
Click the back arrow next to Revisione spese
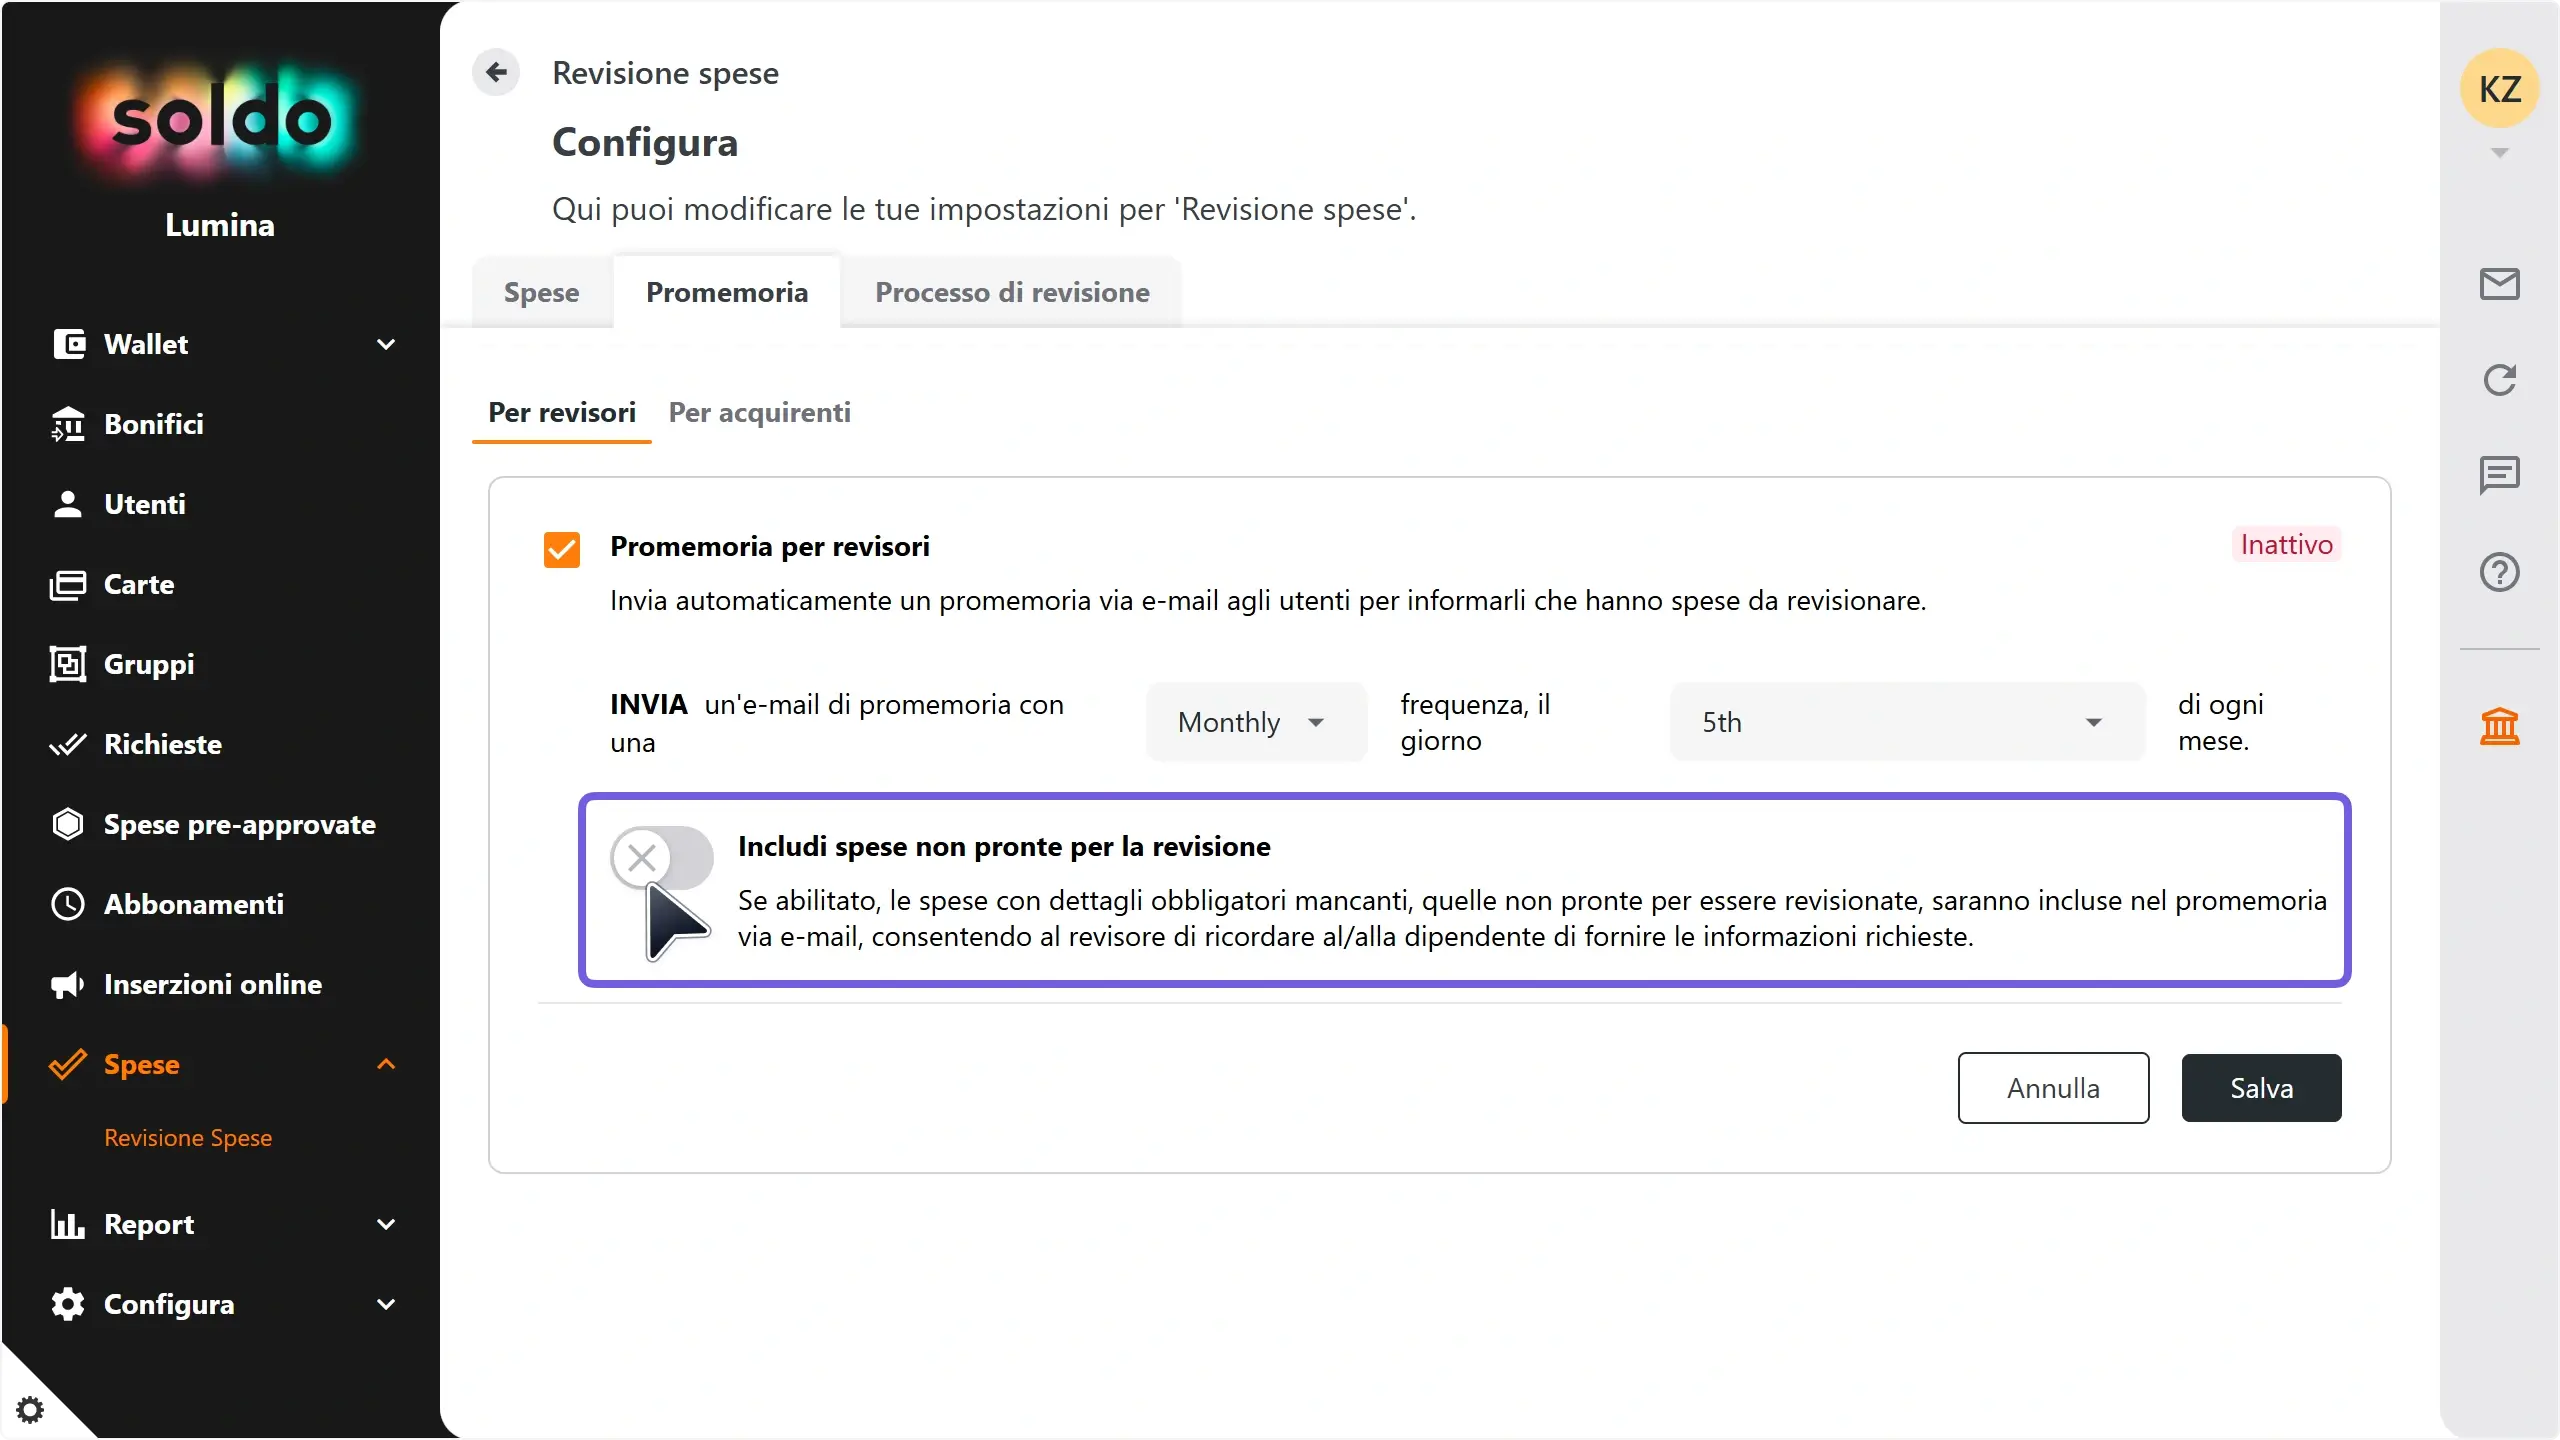[x=496, y=73]
